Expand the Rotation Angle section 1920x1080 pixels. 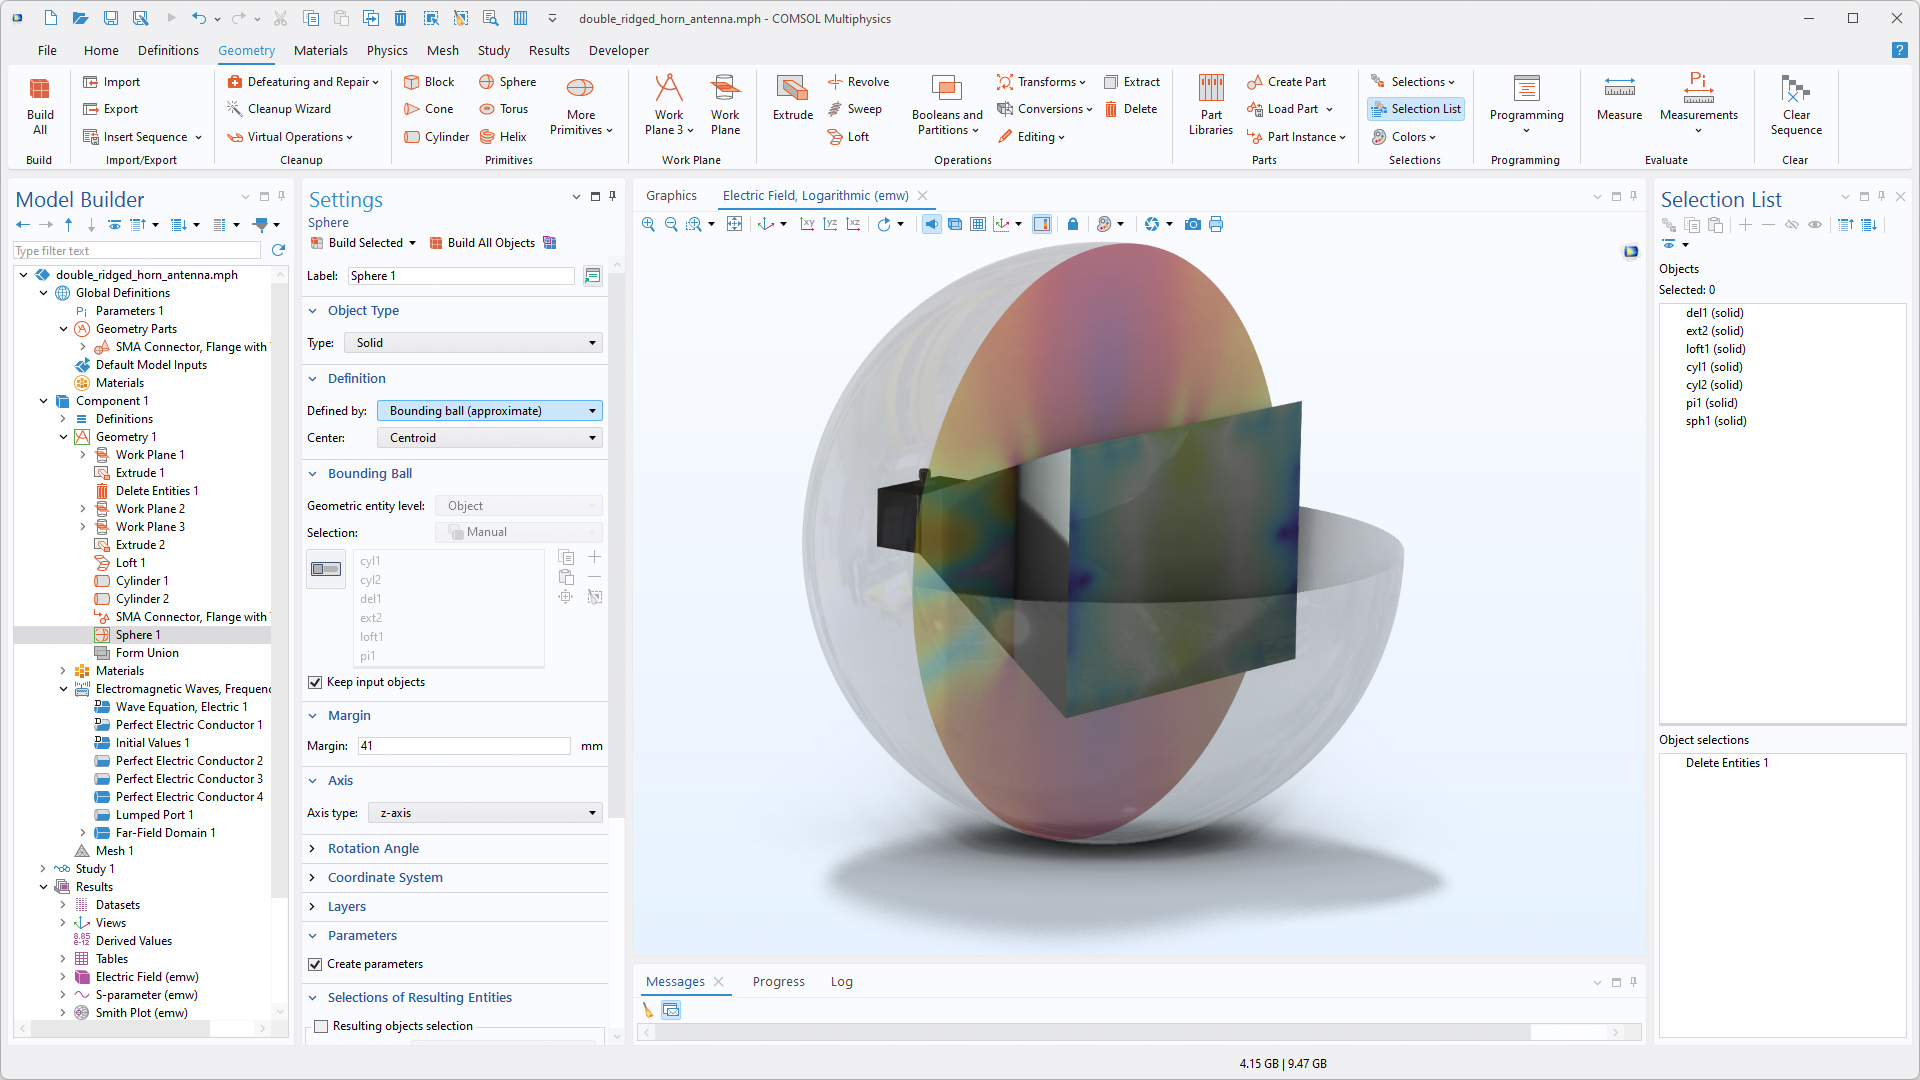373,848
